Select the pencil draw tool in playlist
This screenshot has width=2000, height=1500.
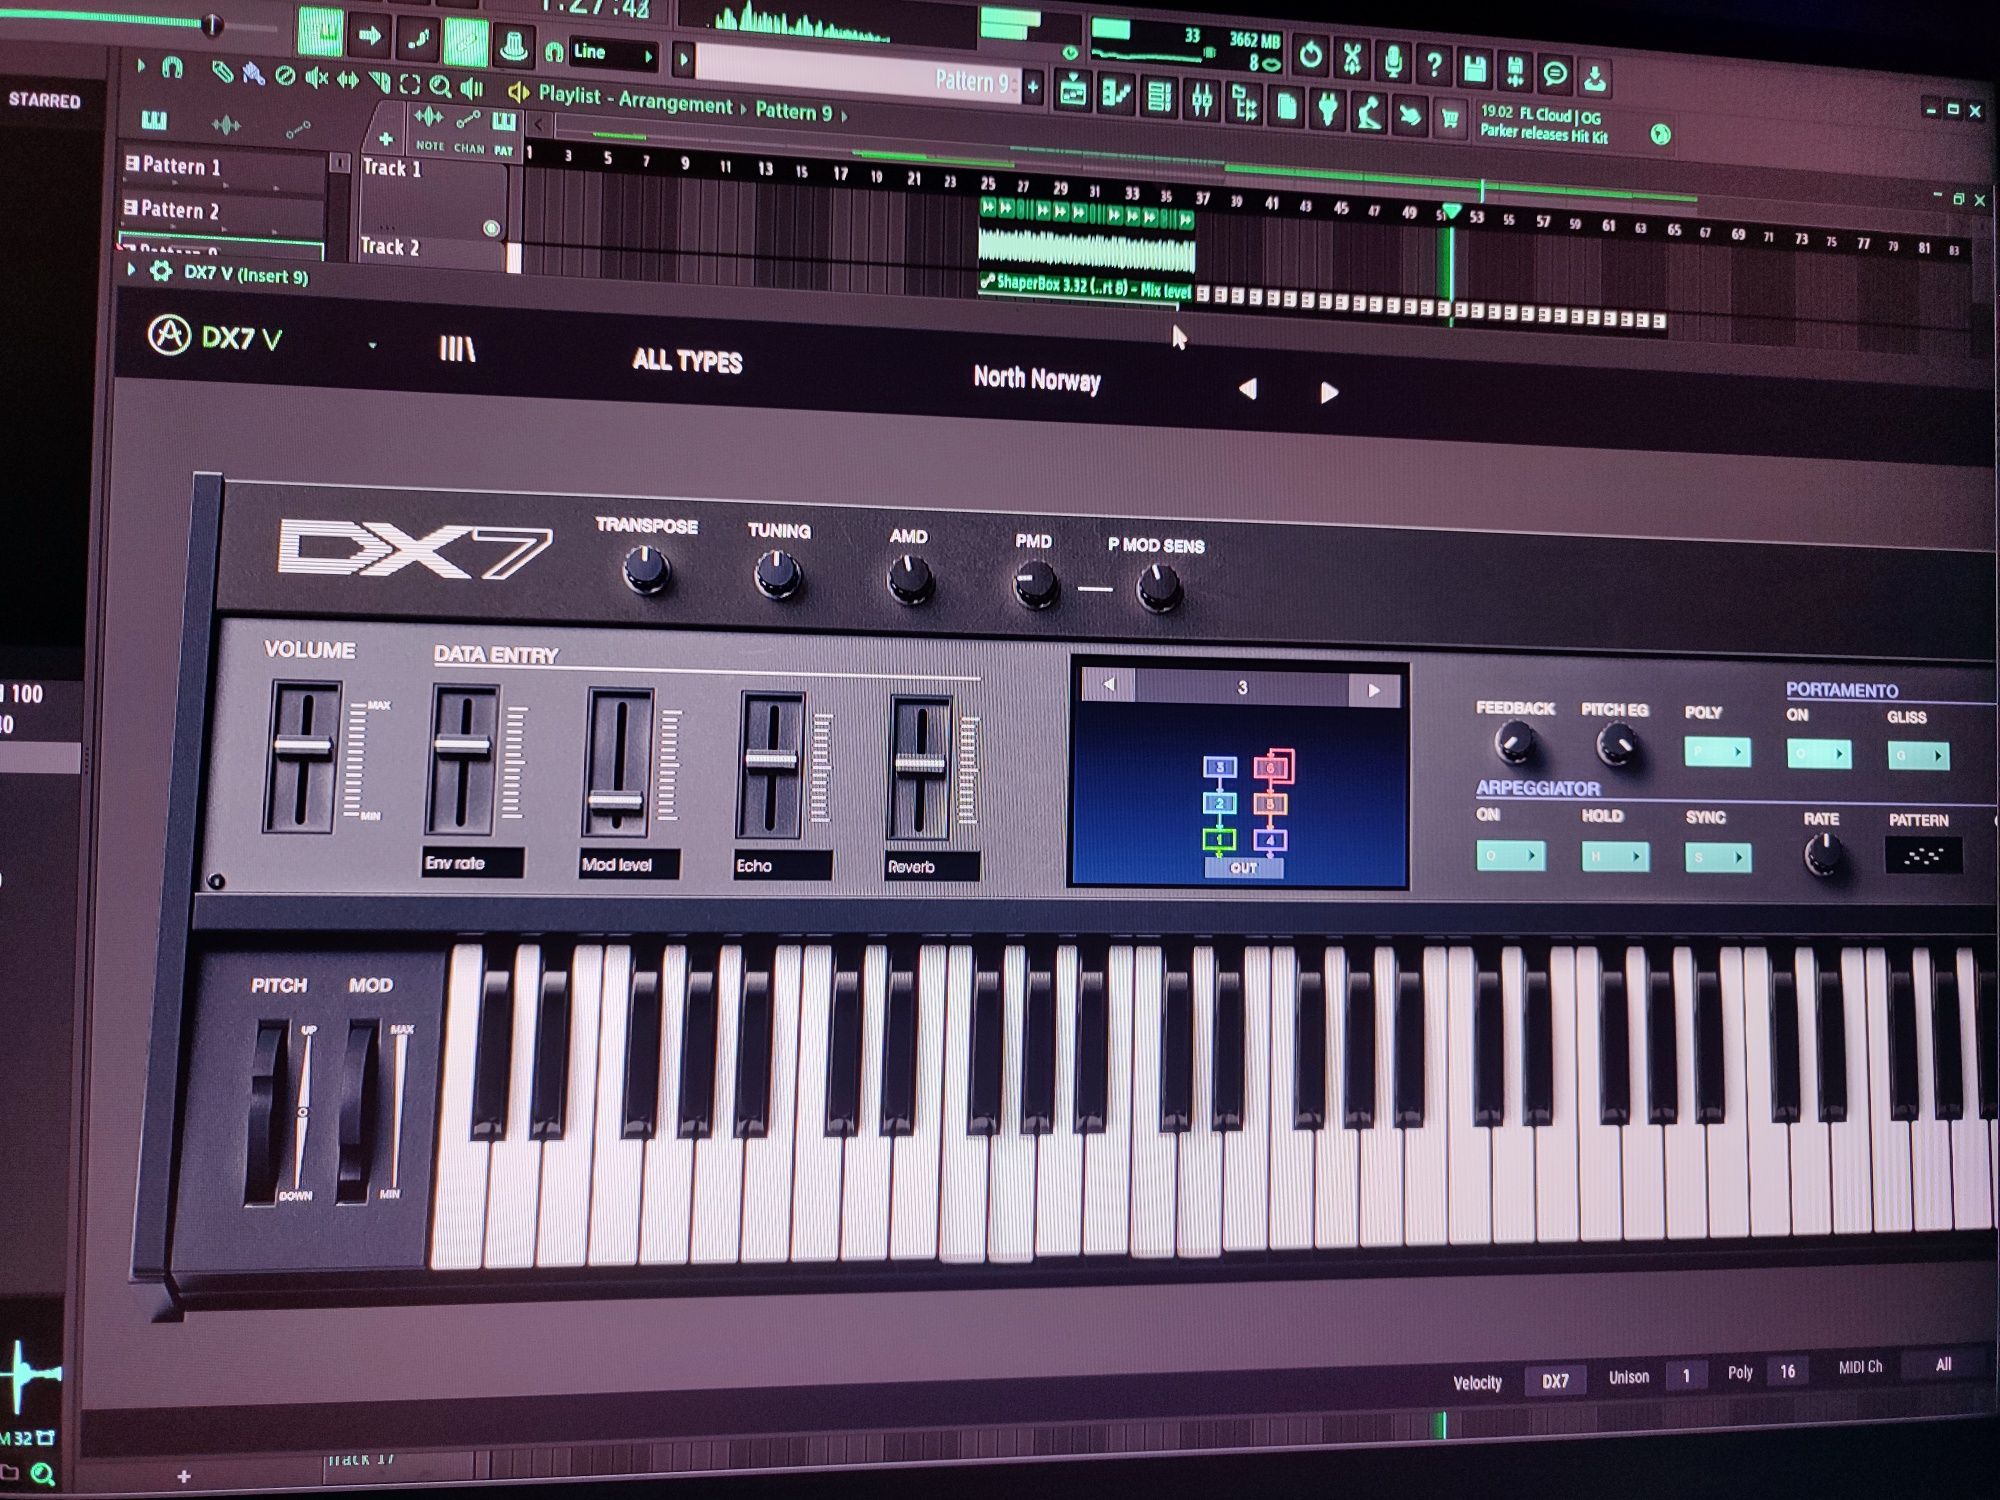point(222,72)
